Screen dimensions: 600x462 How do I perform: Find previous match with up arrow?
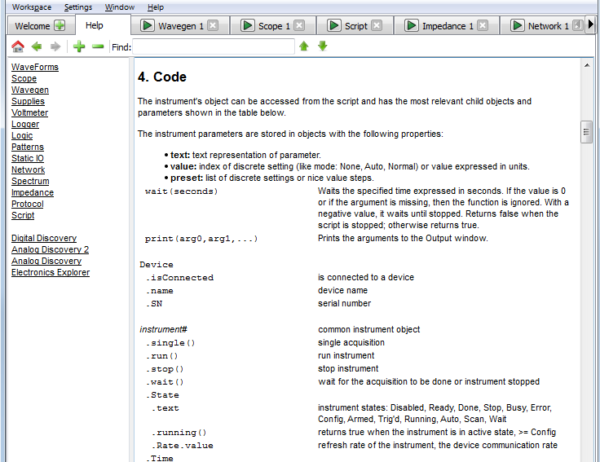[x=304, y=46]
